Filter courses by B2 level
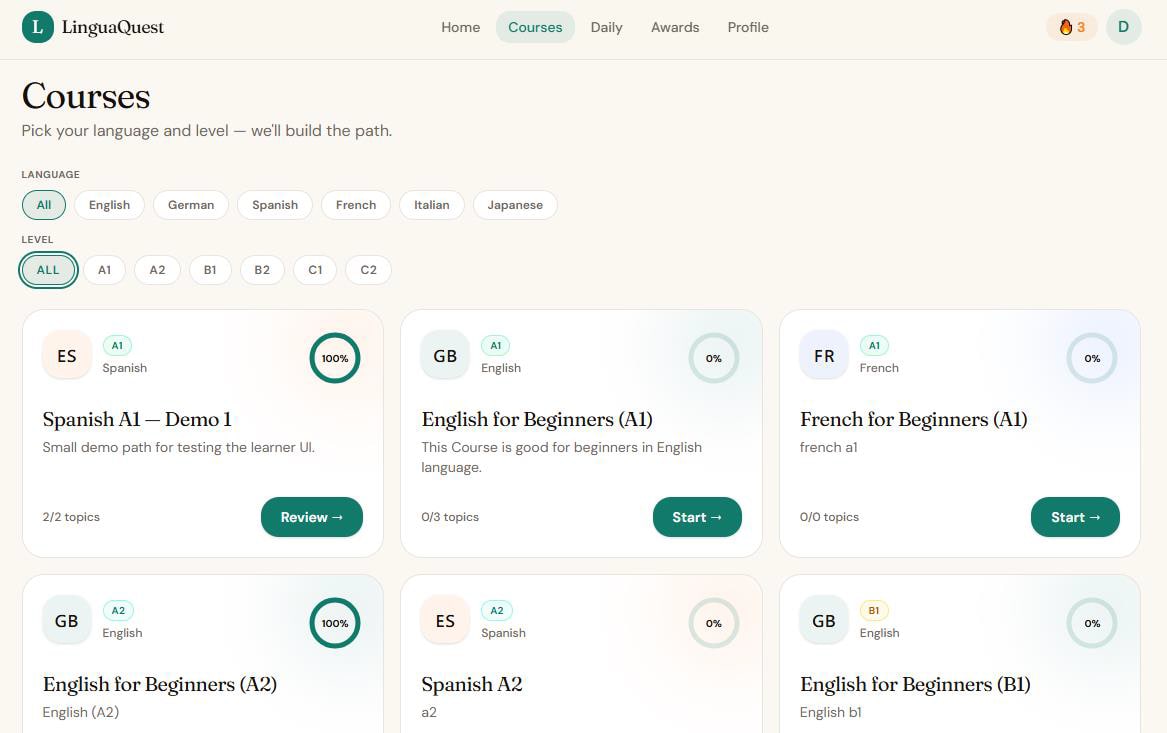Image resolution: width=1167 pixels, height=733 pixels. click(262, 270)
